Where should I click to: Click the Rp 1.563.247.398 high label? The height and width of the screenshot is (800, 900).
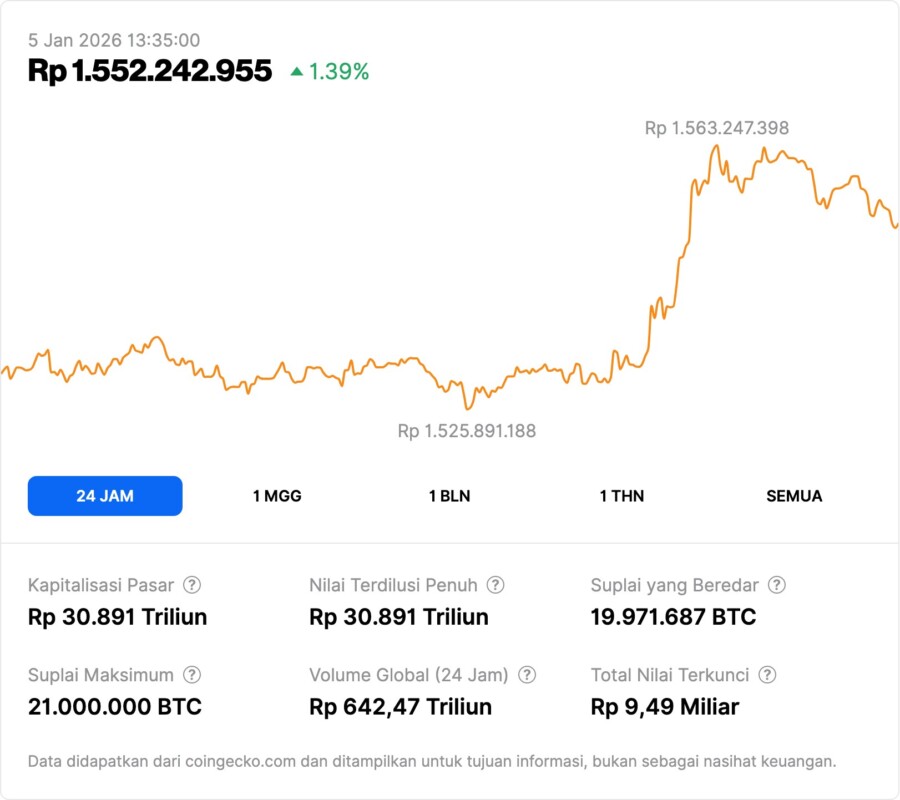(x=716, y=128)
